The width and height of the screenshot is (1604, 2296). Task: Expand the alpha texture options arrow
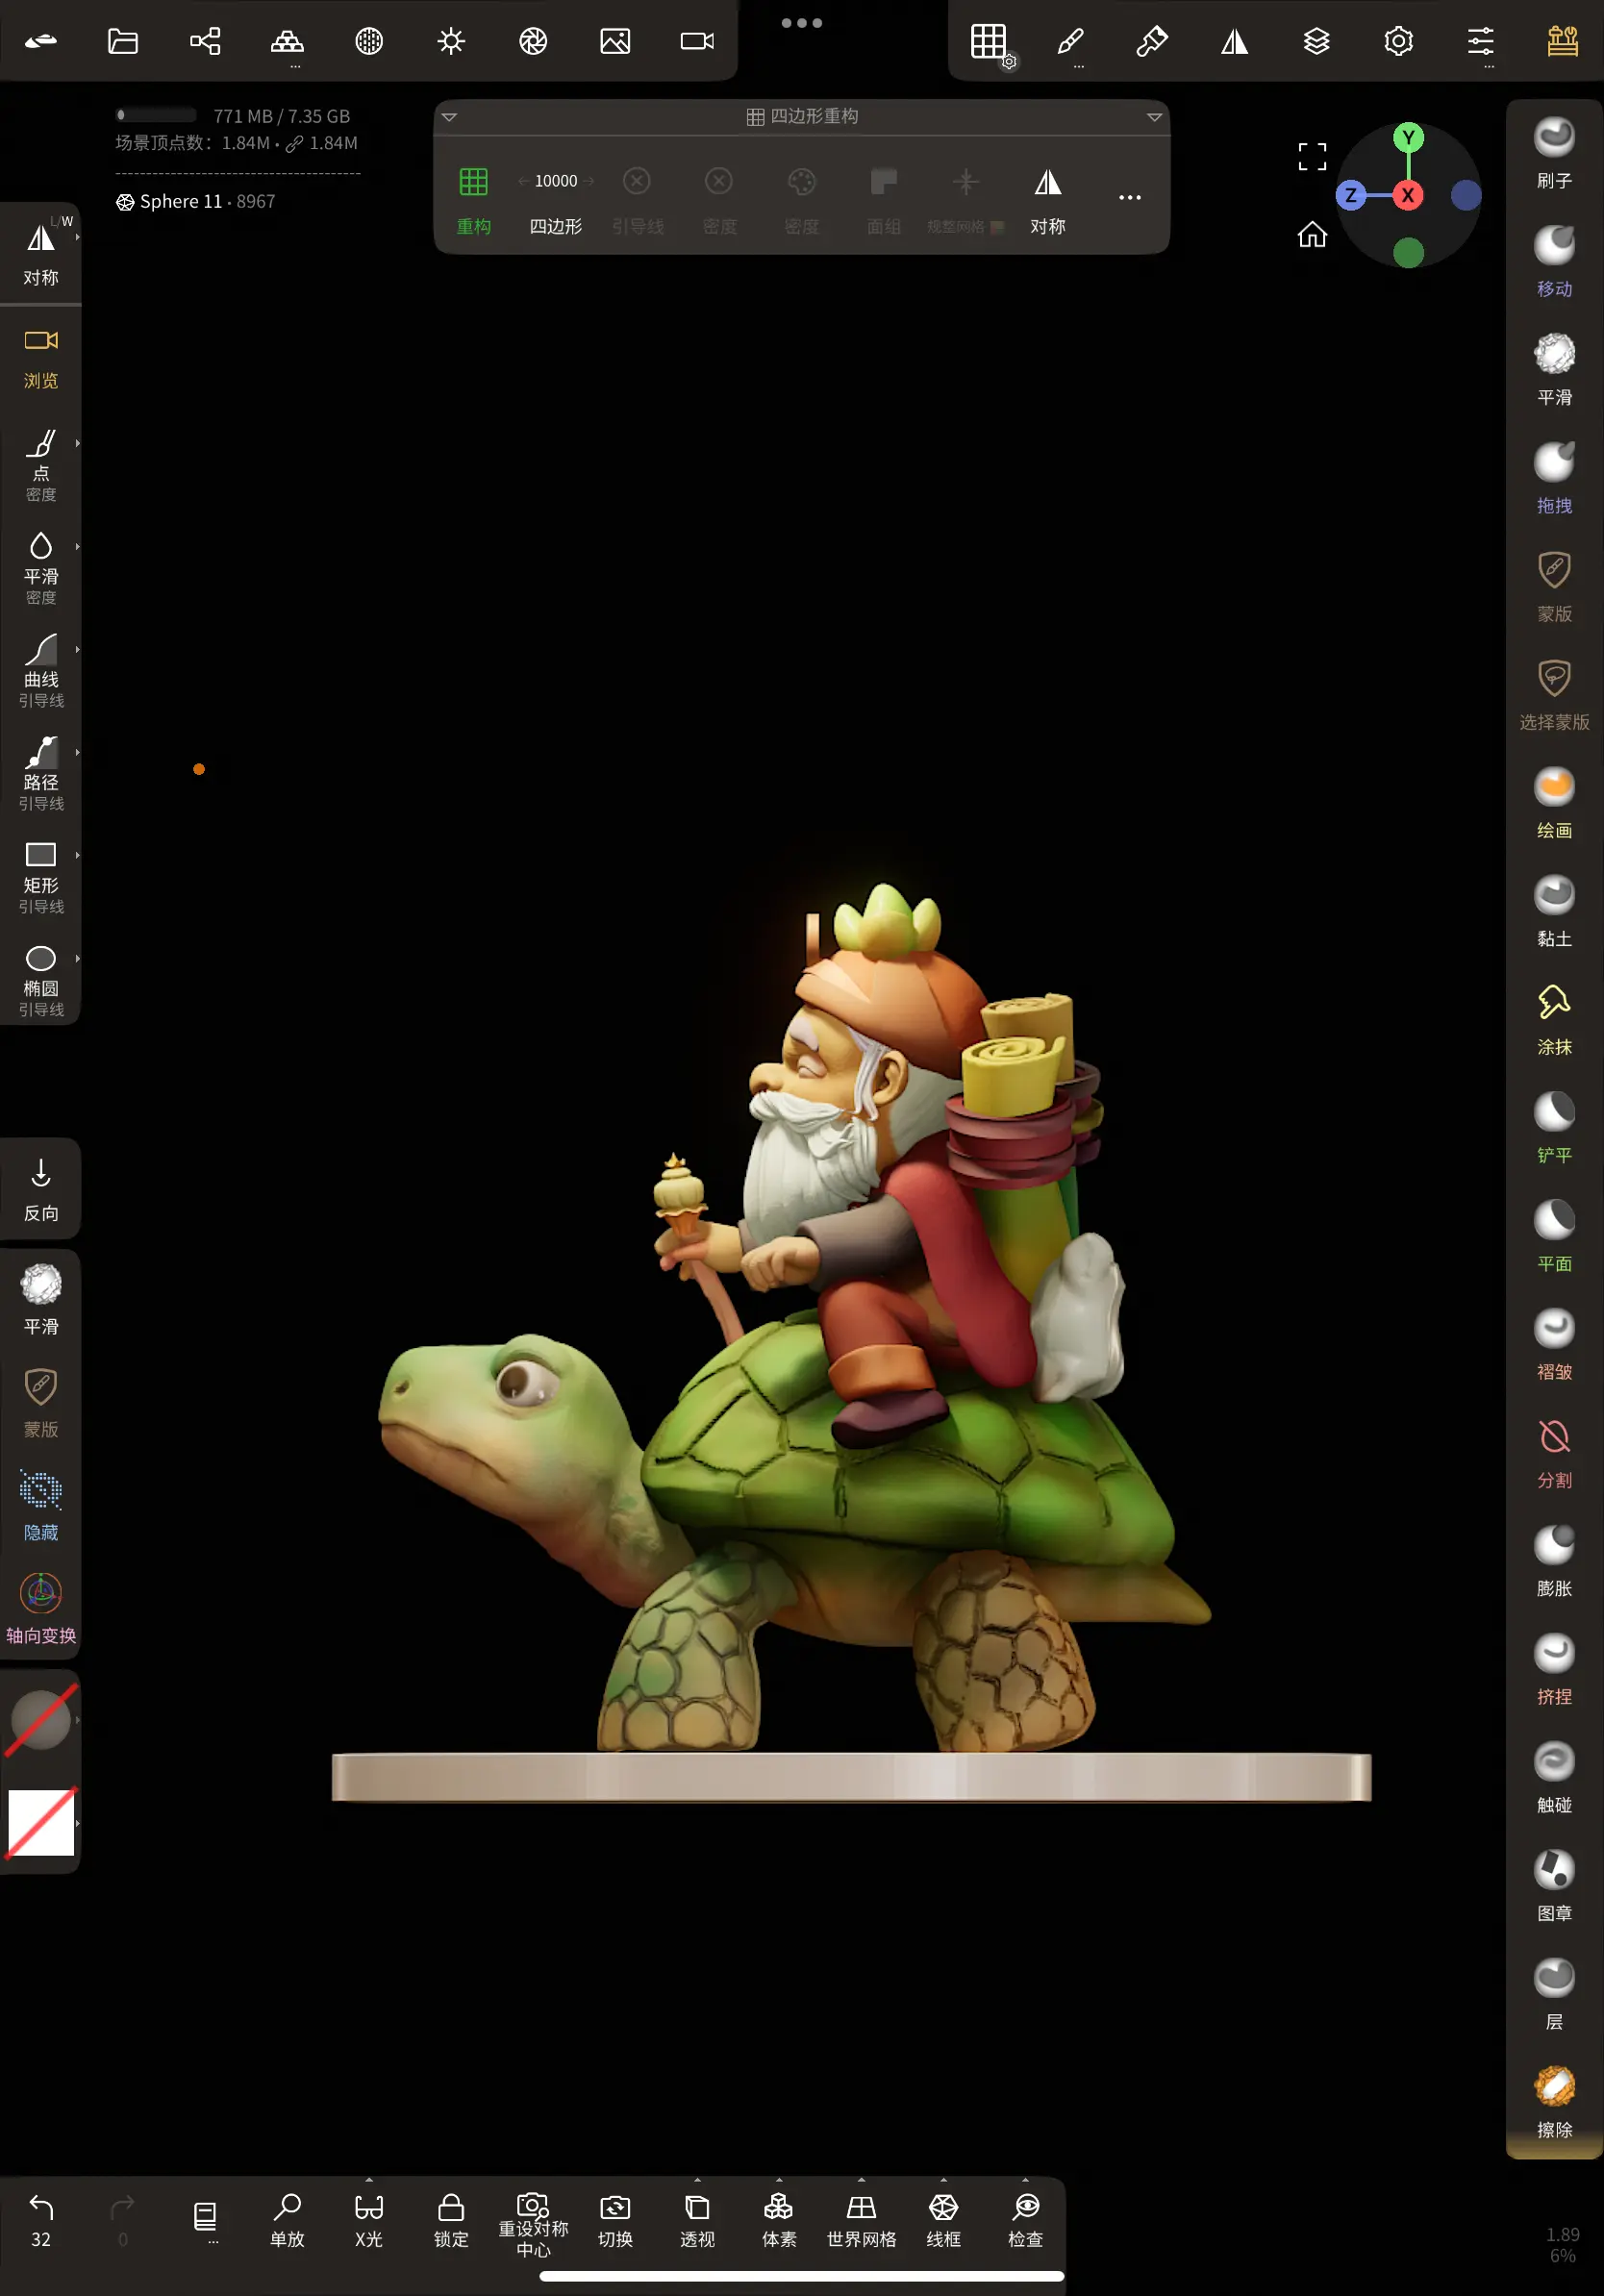[77, 1823]
